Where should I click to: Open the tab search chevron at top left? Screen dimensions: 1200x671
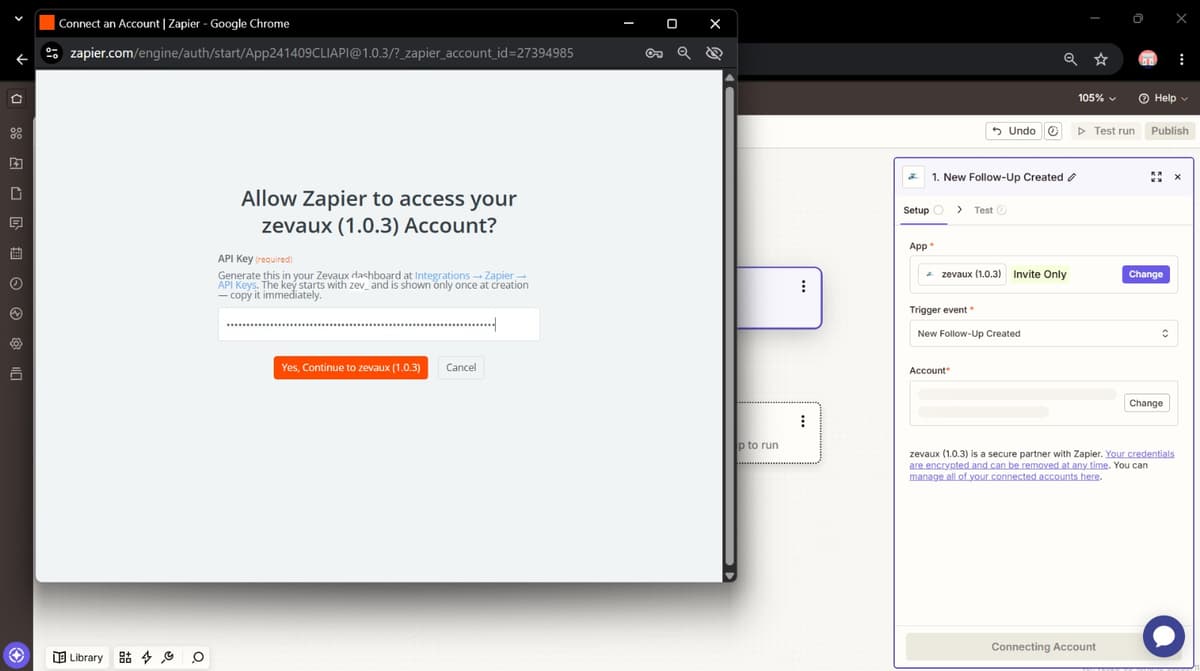tap(18, 19)
